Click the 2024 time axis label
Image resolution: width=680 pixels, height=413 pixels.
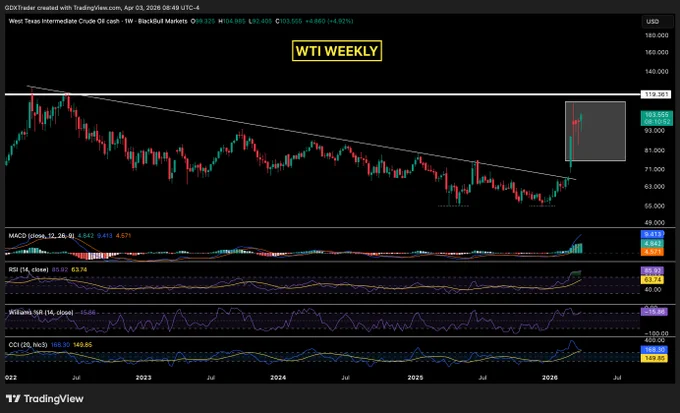pyautogui.click(x=278, y=377)
